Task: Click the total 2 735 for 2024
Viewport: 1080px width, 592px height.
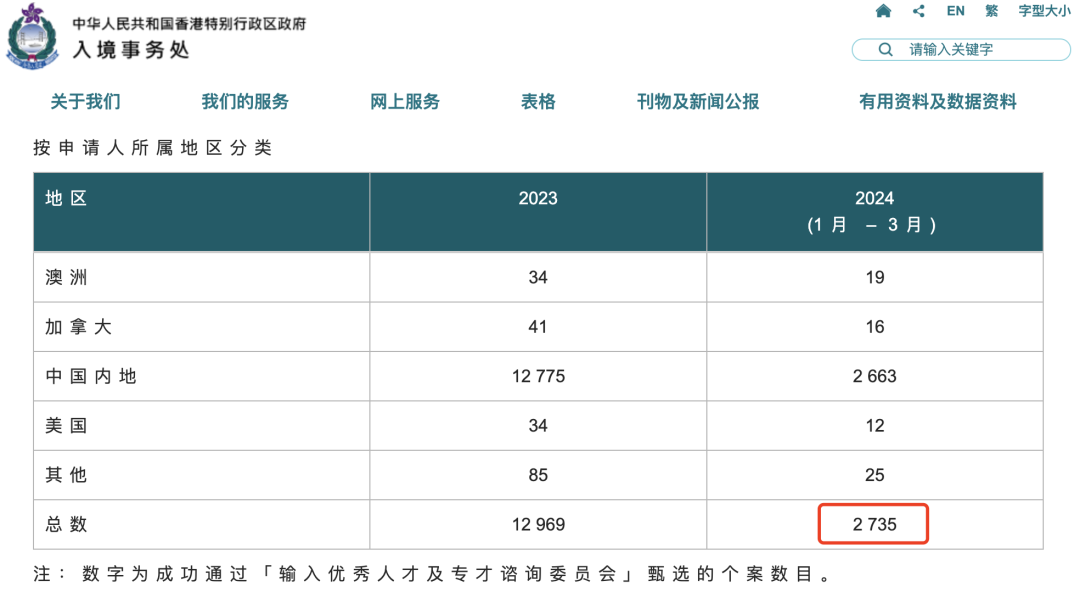Action: click(875, 524)
